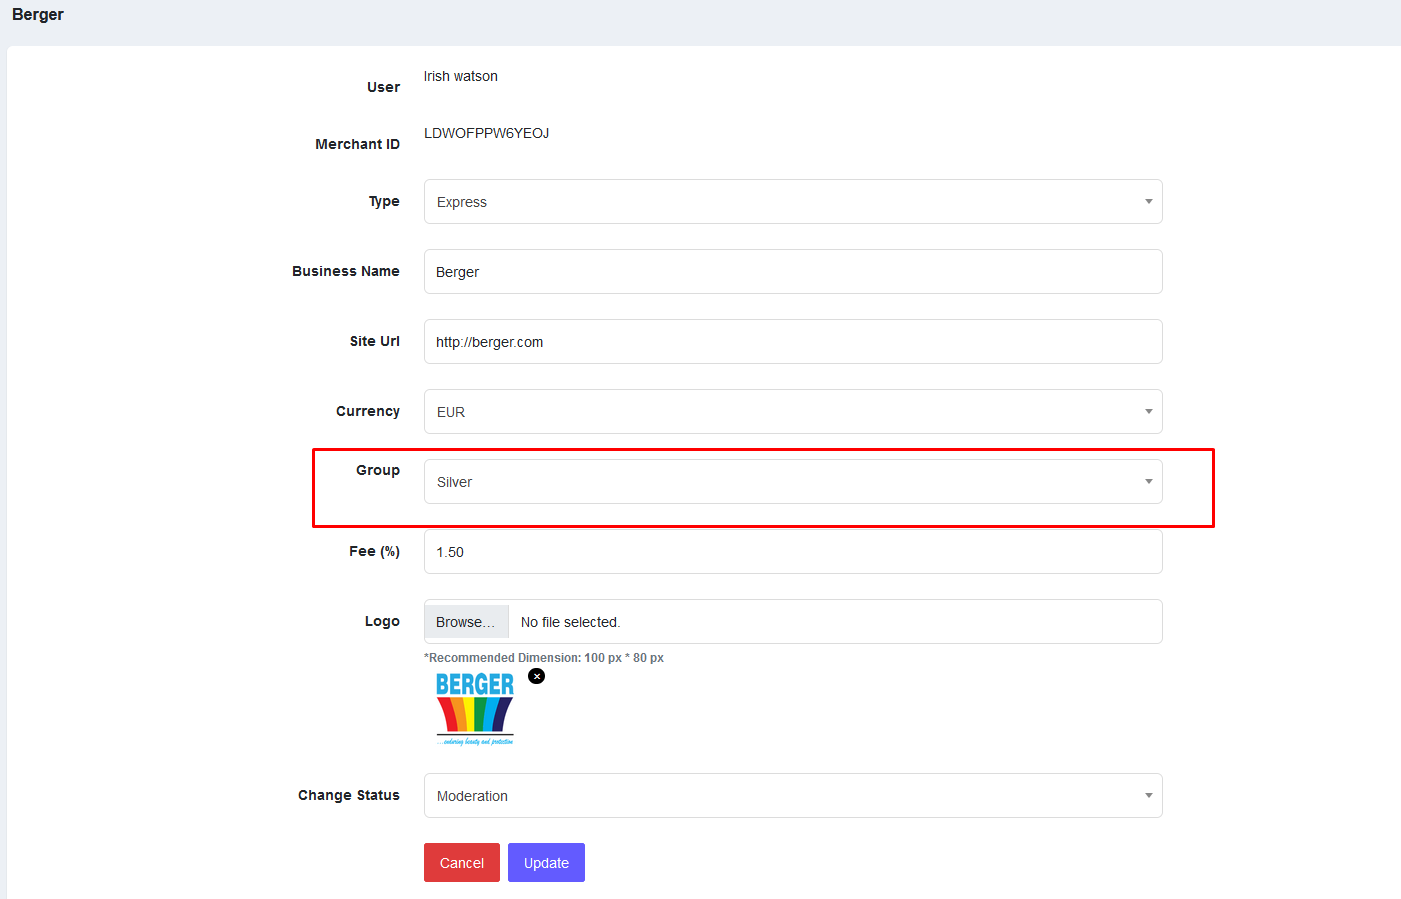Click the Site Url label

click(375, 341)
